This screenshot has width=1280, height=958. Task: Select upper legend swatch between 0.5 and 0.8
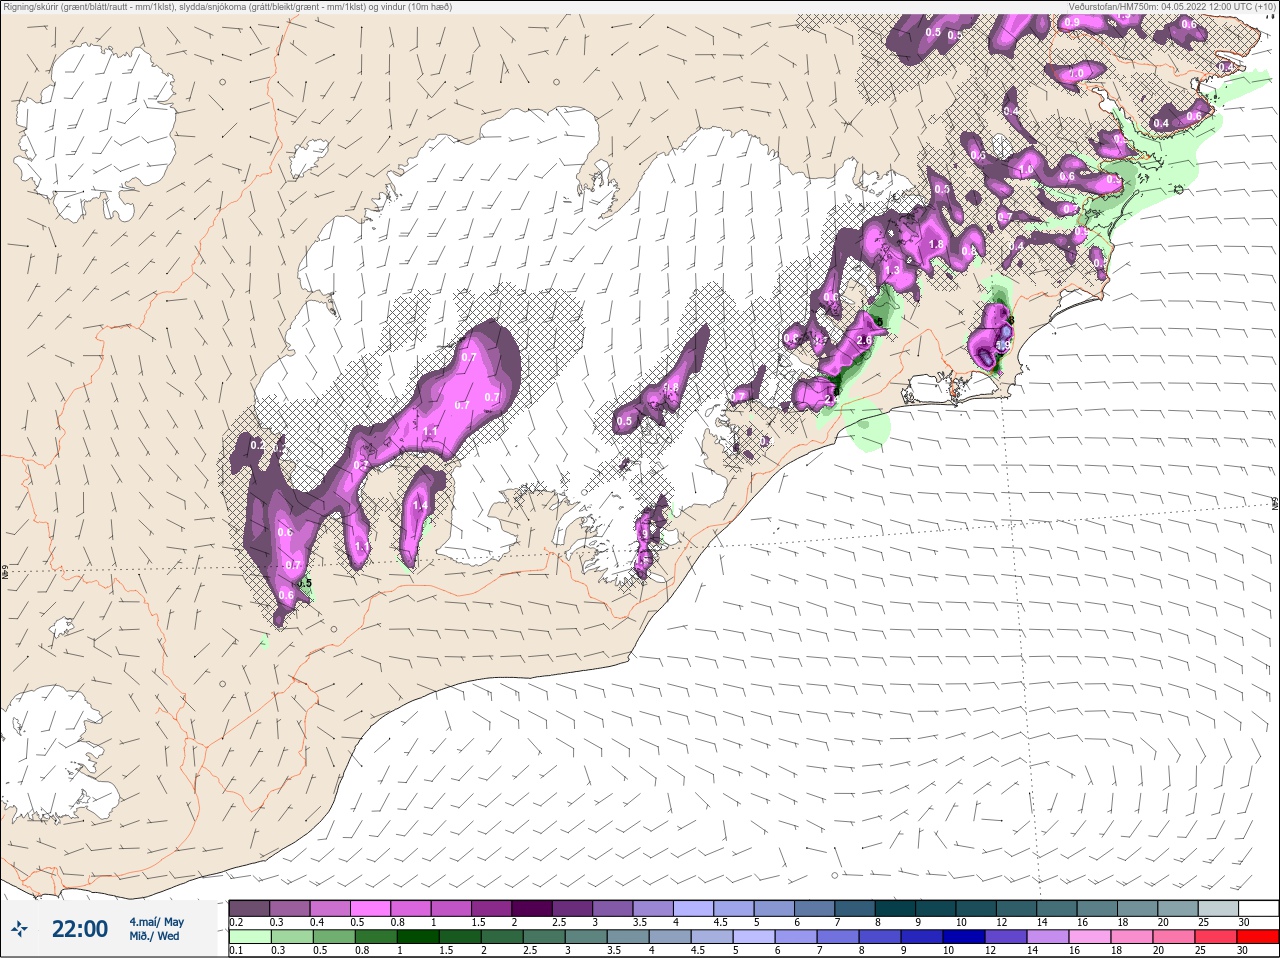370,908
